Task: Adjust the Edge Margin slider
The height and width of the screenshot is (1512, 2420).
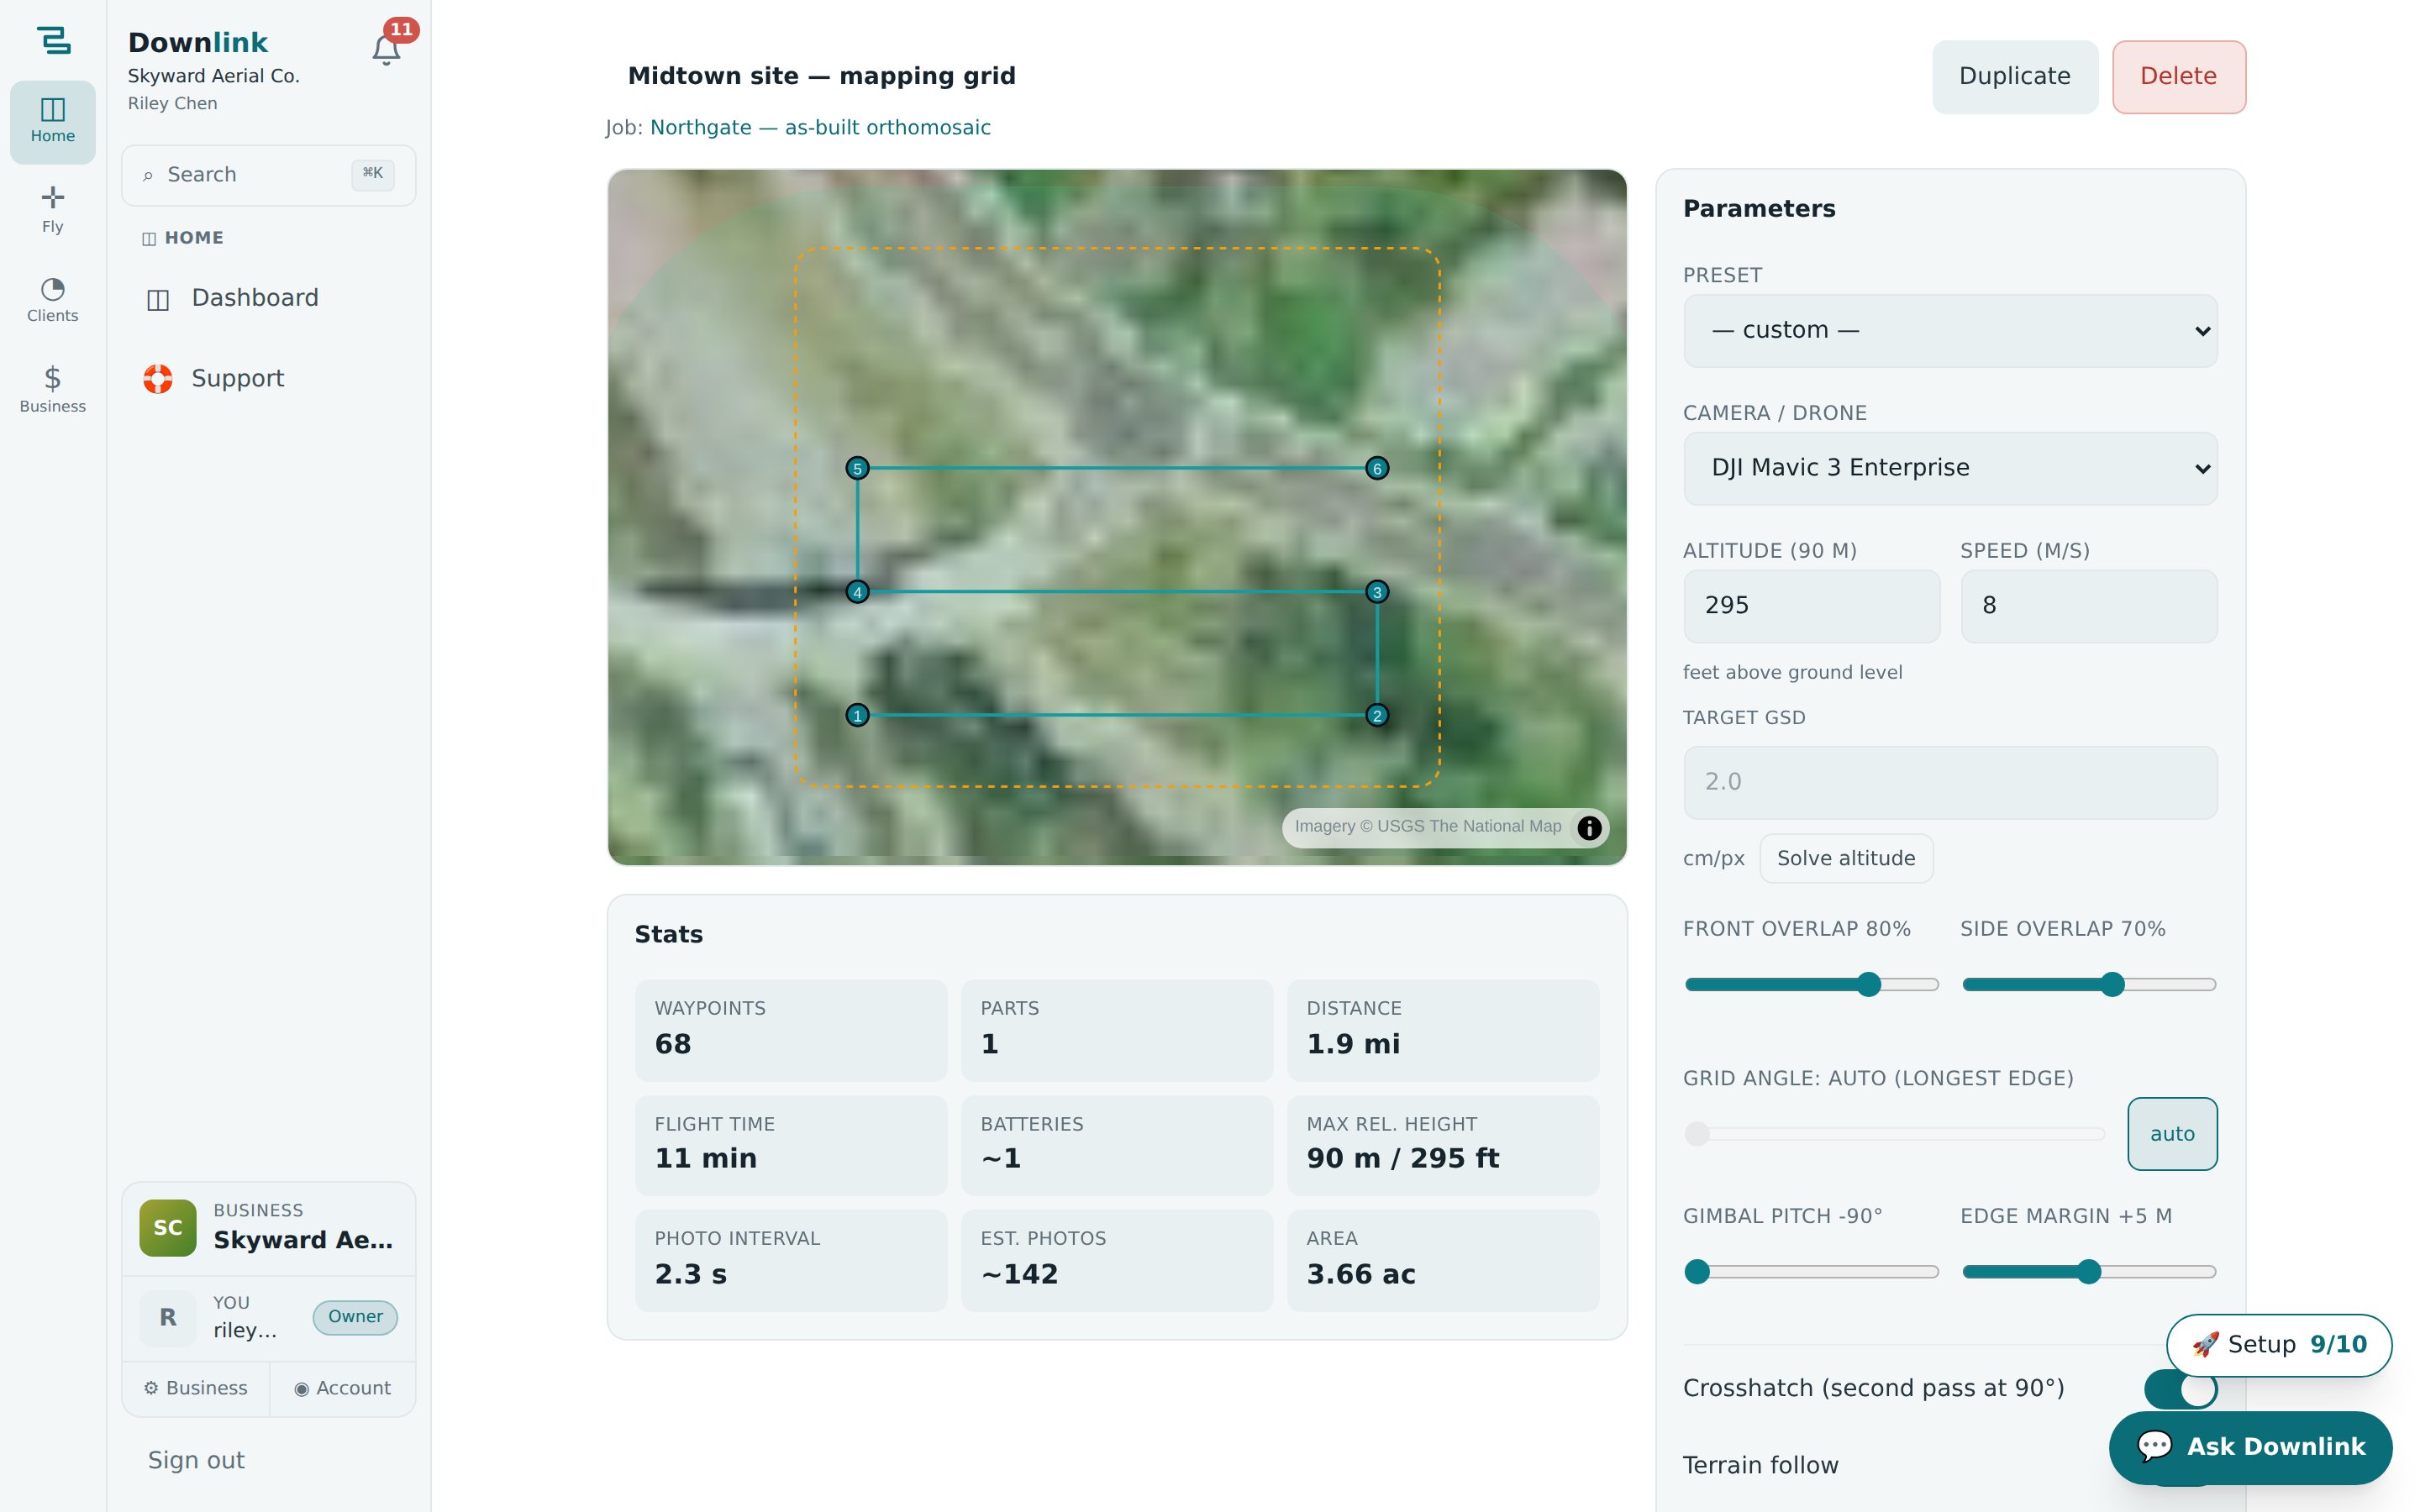Action: (2088, 1271)
